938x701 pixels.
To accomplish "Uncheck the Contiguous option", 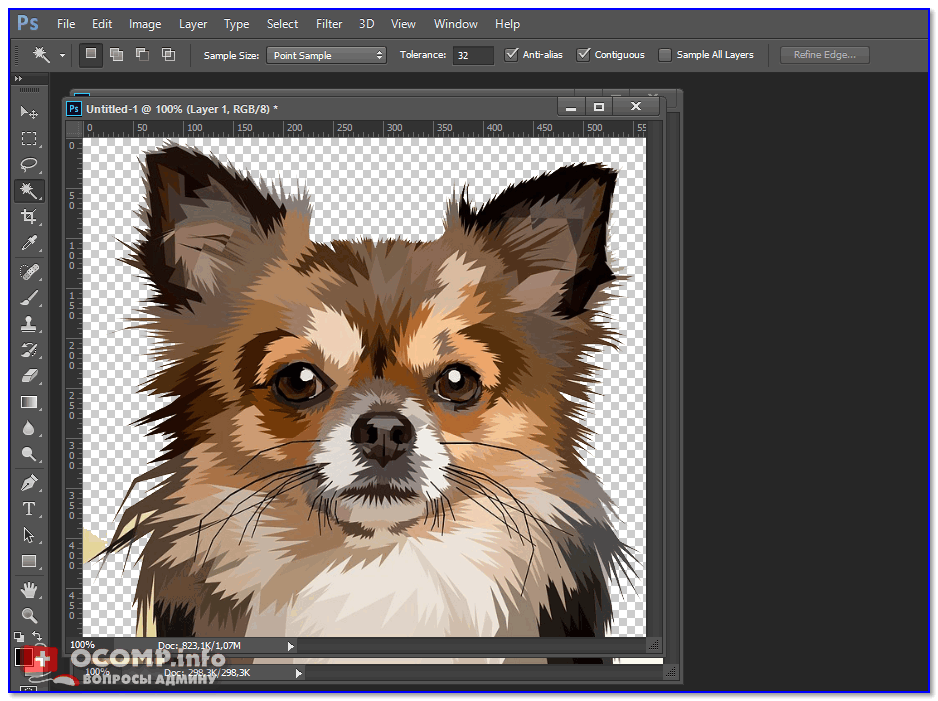I will (584, 55).
